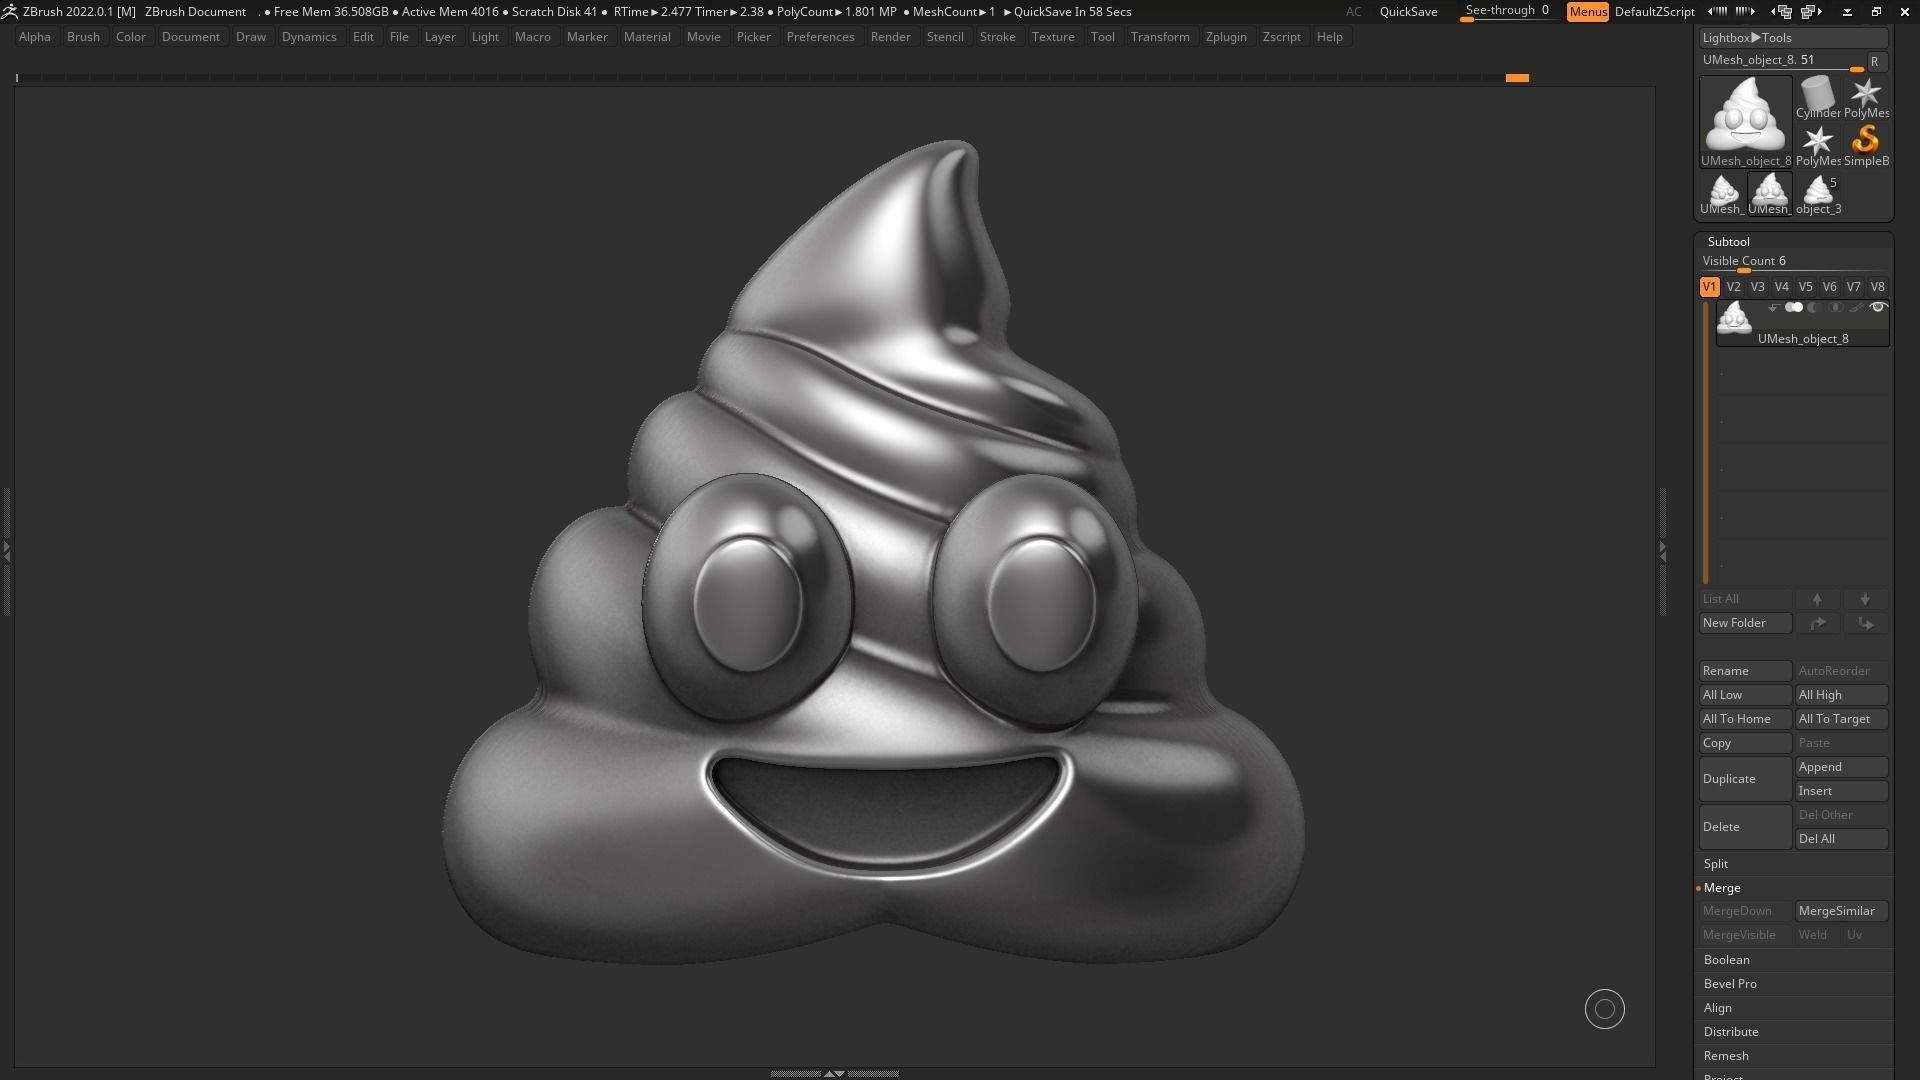Click the Duplicate subtool button
The width and height of the screenshot is (1920, 1080).
1745,779
